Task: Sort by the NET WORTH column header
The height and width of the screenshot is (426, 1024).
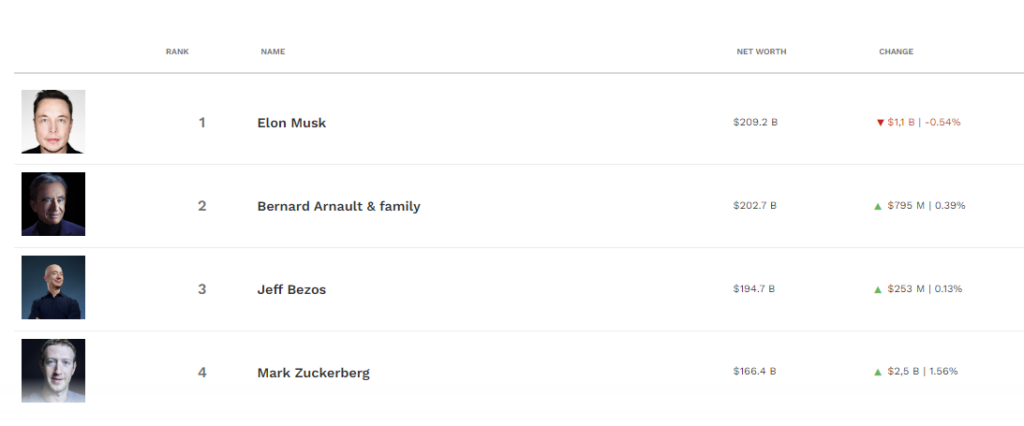Action: click(x=761, y=52)
